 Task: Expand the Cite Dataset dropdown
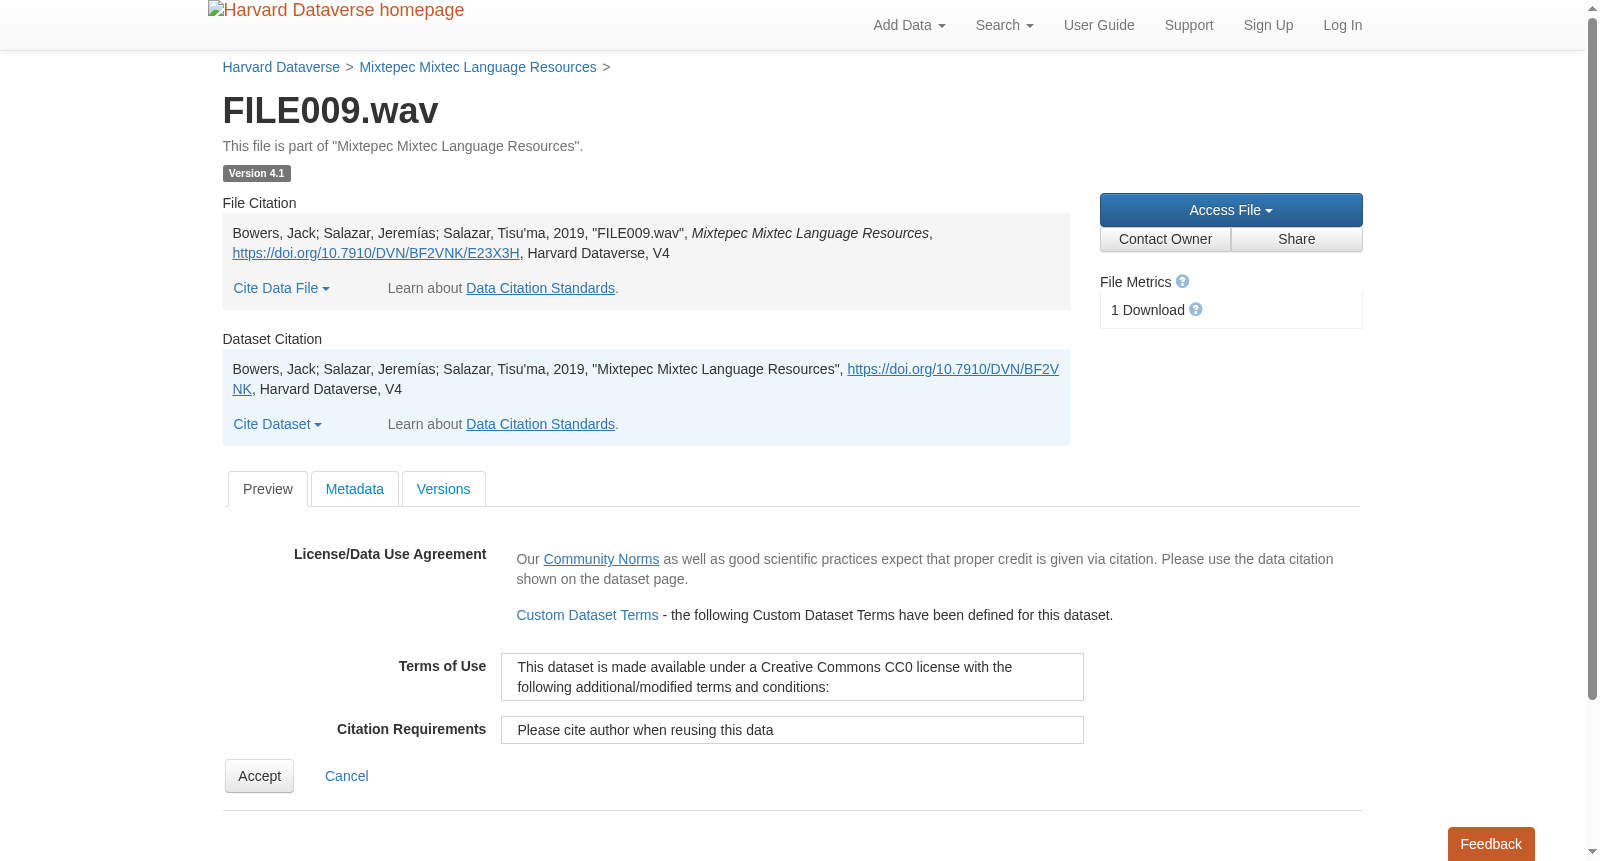click(x=277, y=424)
